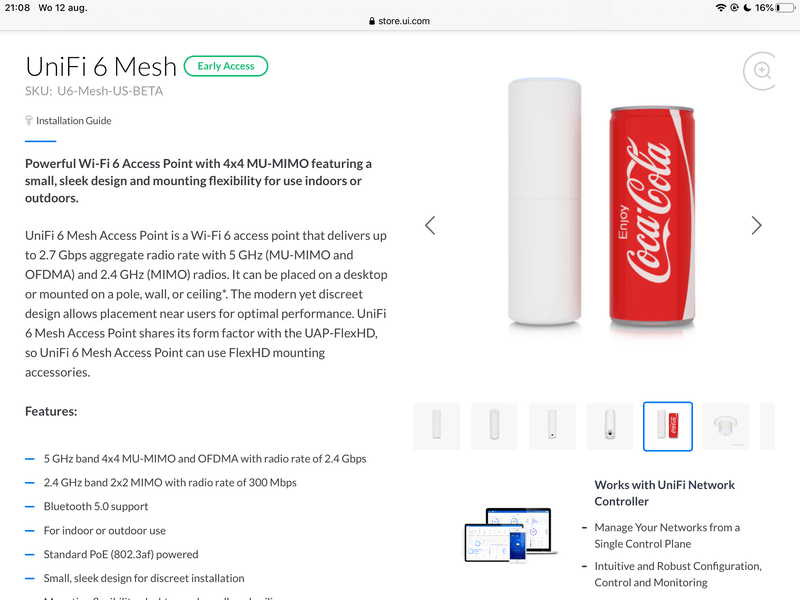Select the ceiling mount accessory thumbnail

coord(725,426)
